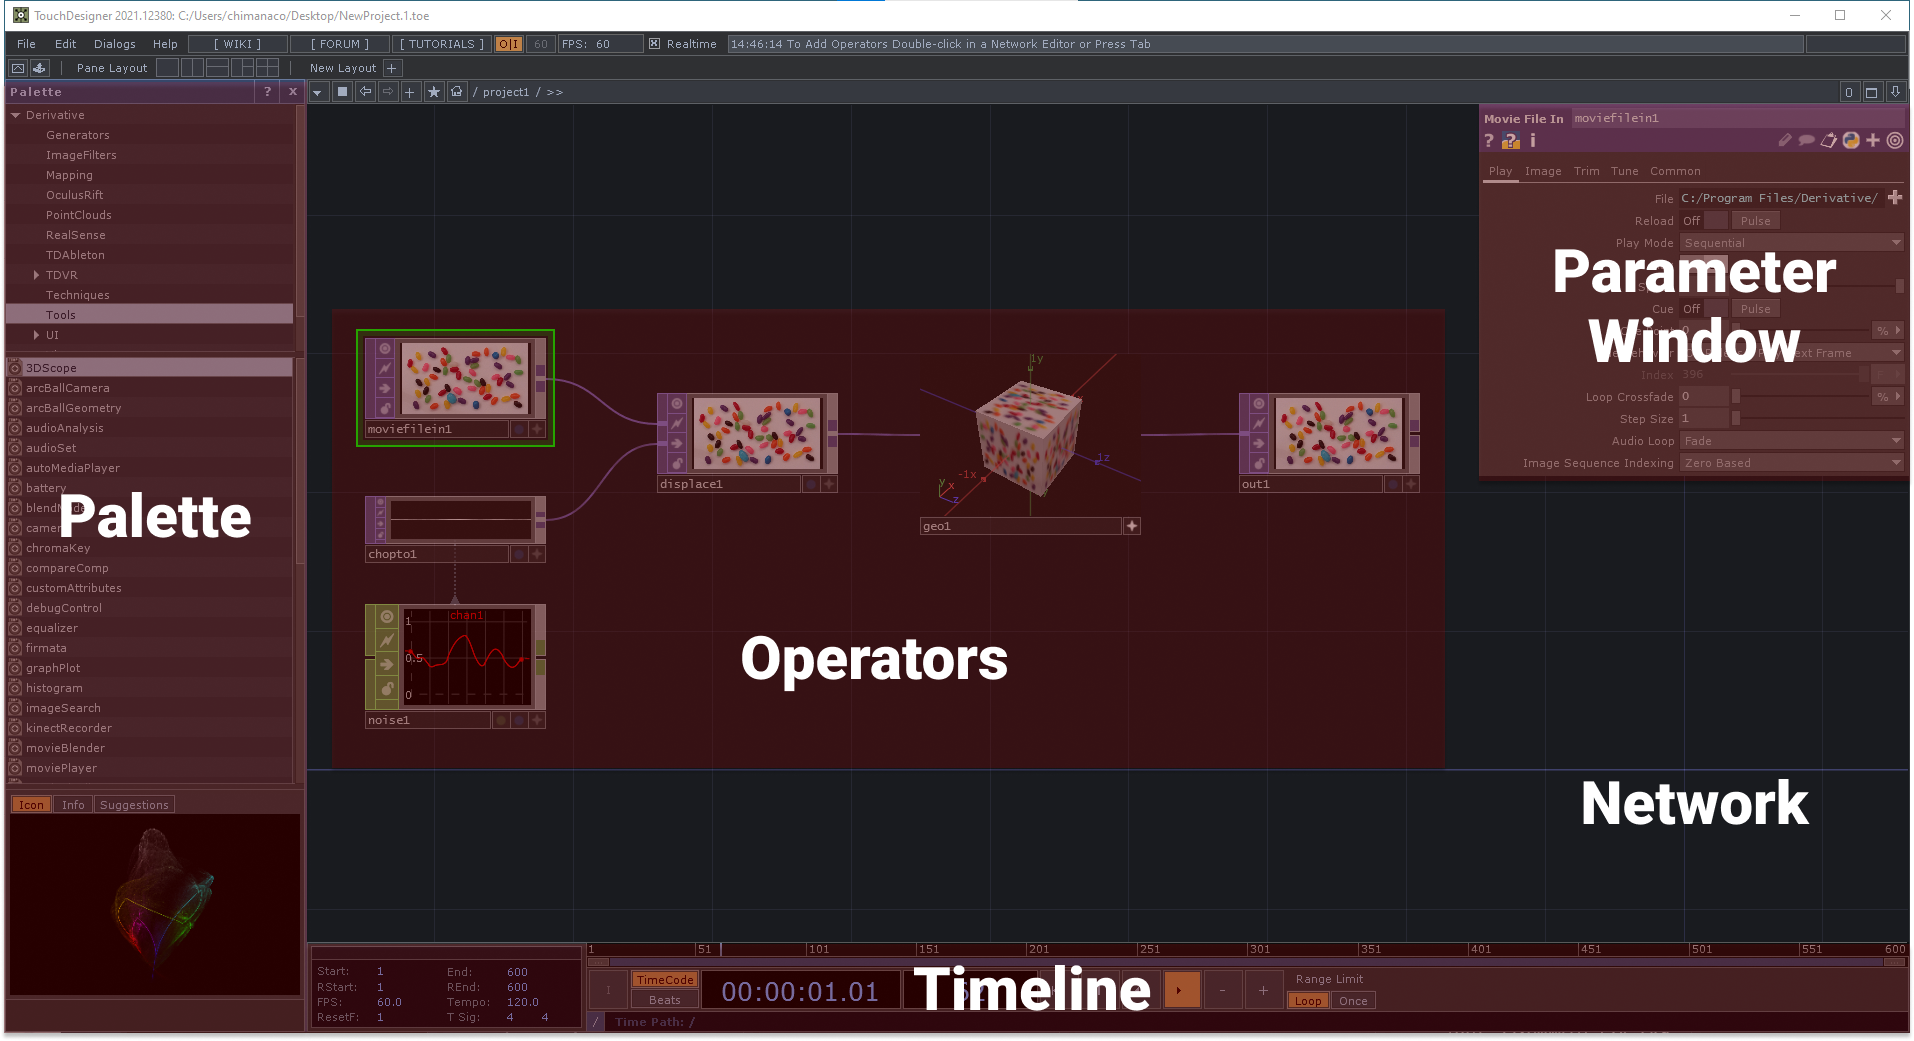This screenshot has height=1041, width=1914.
Task: Click the Python help icon in parameter window
Action: [1510, 141]
